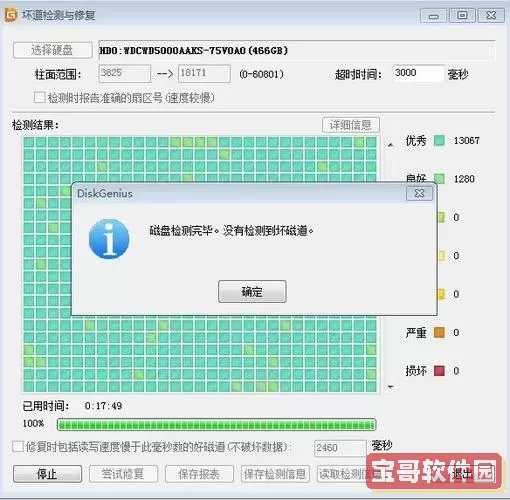Image resolution: width=510 pixels, height=500 pixels.
Task: Minimize the bad track detection window
Action: 433,16
